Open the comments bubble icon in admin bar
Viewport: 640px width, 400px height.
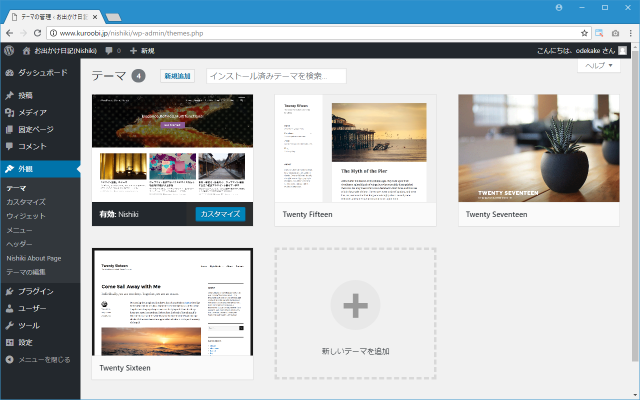[109, 51]
